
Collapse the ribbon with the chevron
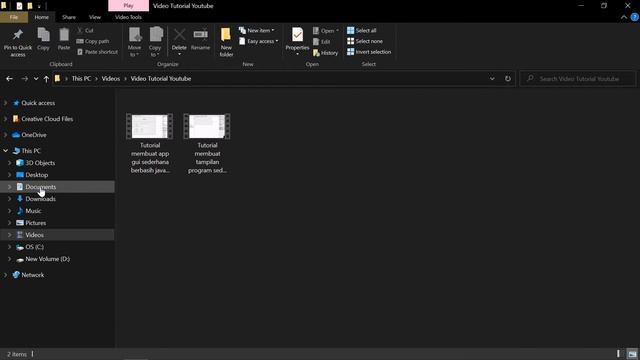point(624,17)
